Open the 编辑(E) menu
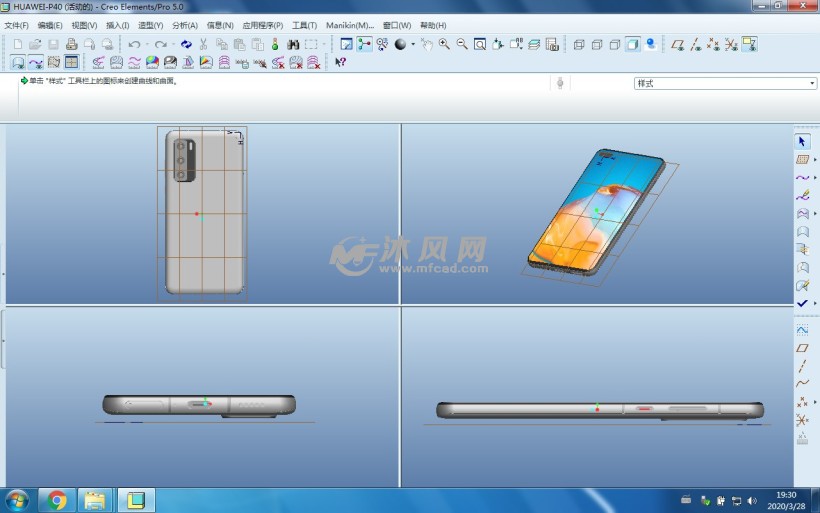 [50, 25]
